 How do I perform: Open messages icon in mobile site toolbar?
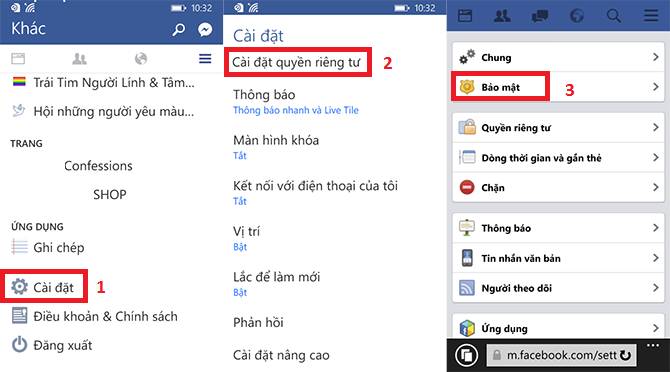pyautogui.click(x=540, y=16)
